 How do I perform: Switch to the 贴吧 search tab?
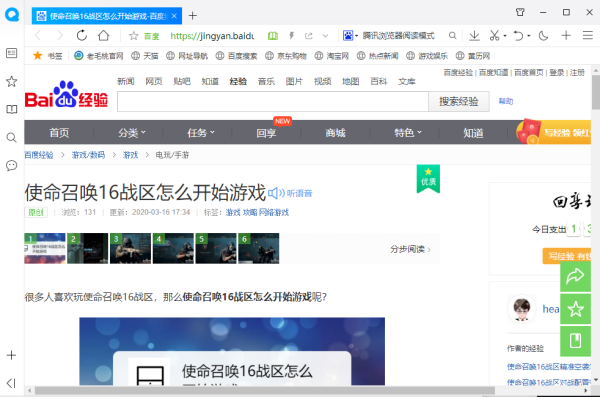pyautogui.click(x=182, y=81)
